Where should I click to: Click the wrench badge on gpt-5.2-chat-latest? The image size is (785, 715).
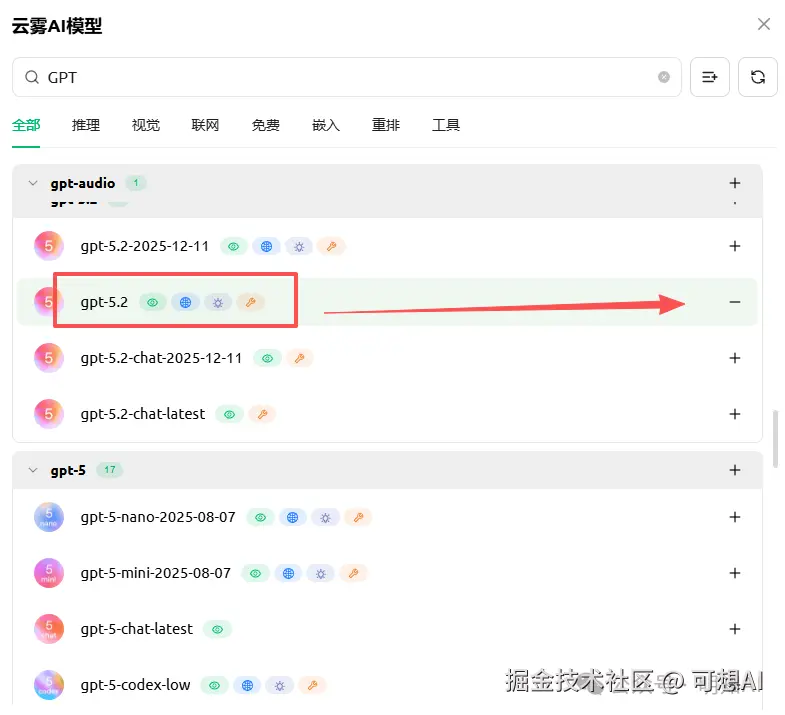click(262, 415)
